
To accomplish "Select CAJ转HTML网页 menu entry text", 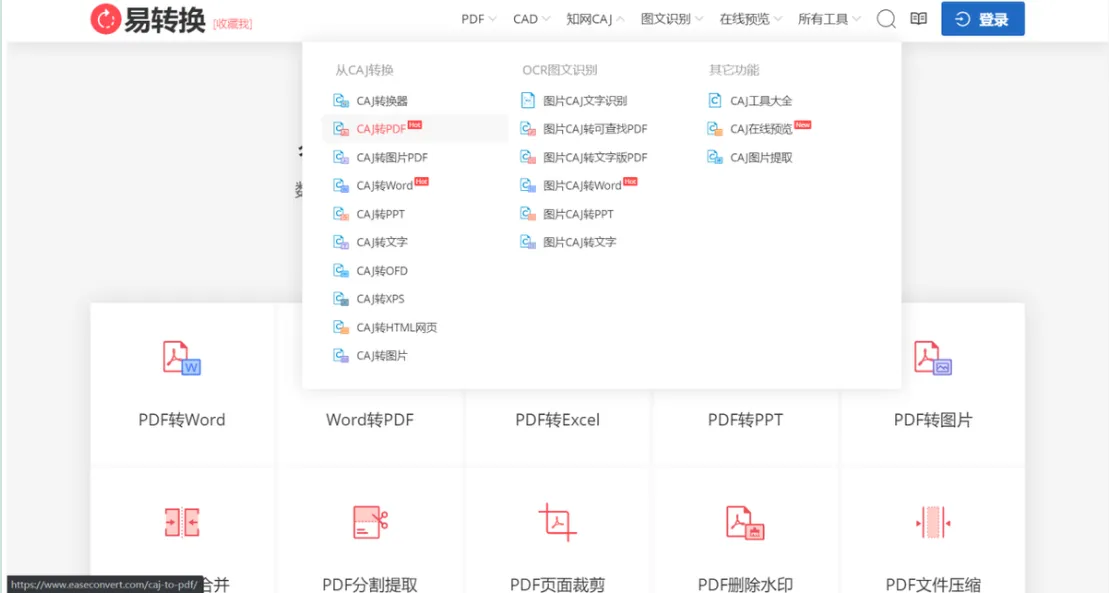I will 397,327.
